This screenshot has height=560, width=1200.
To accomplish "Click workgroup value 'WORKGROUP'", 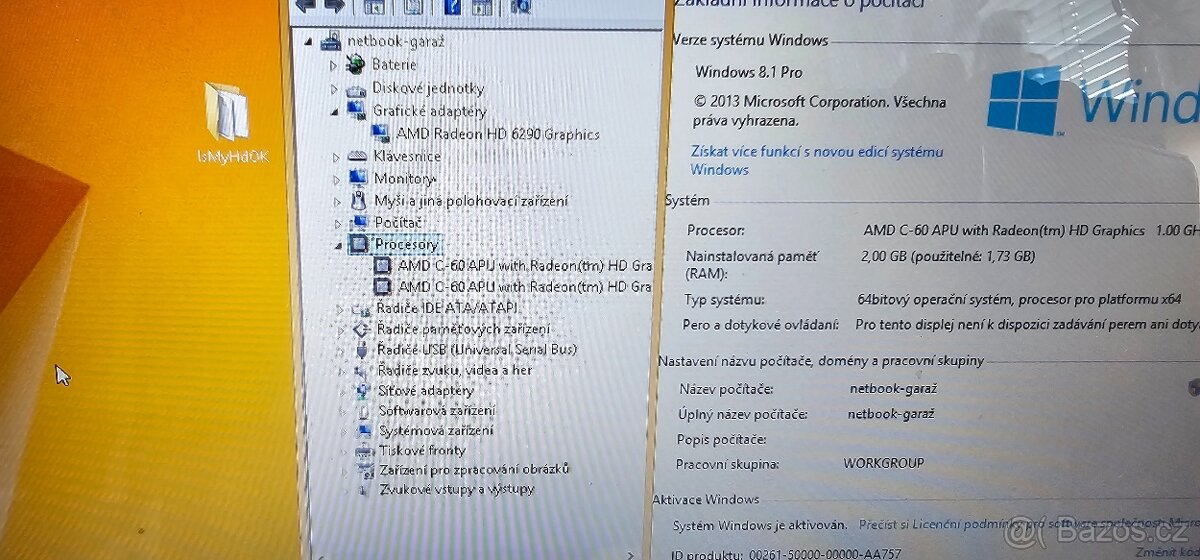I will [x=884, y=463].
